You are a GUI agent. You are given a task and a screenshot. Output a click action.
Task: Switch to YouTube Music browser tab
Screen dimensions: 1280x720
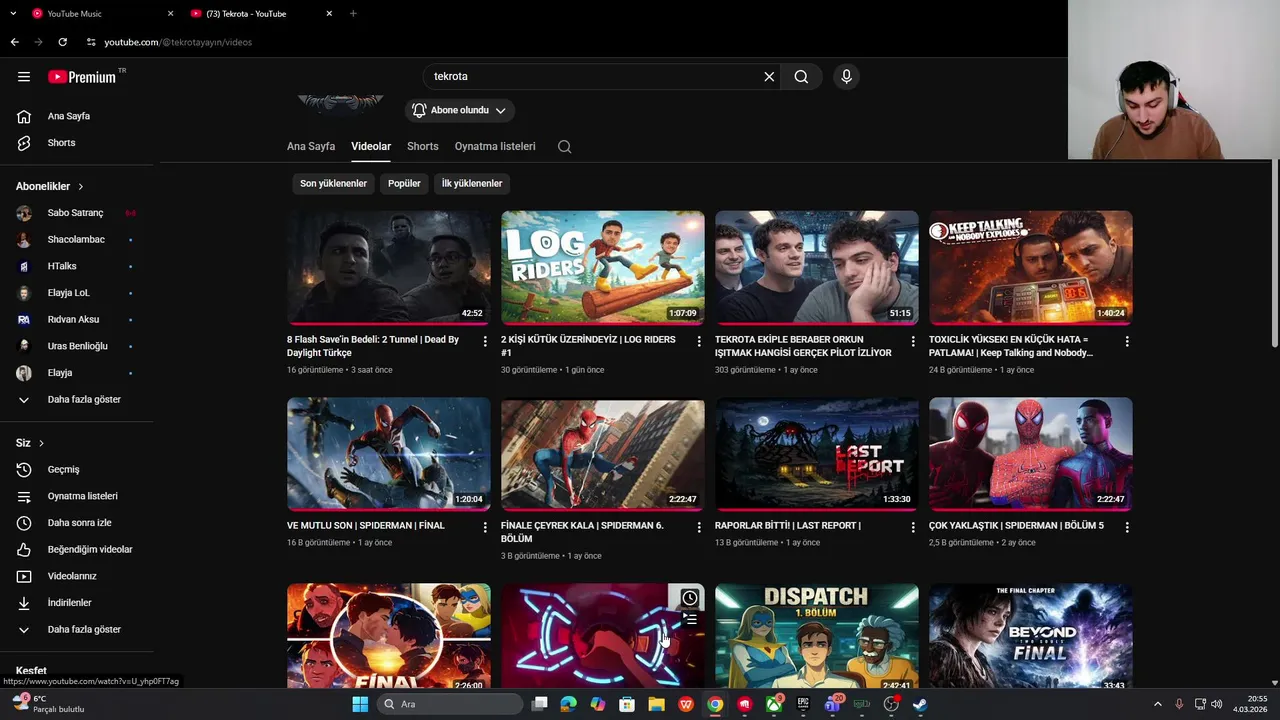coord(101,14)
